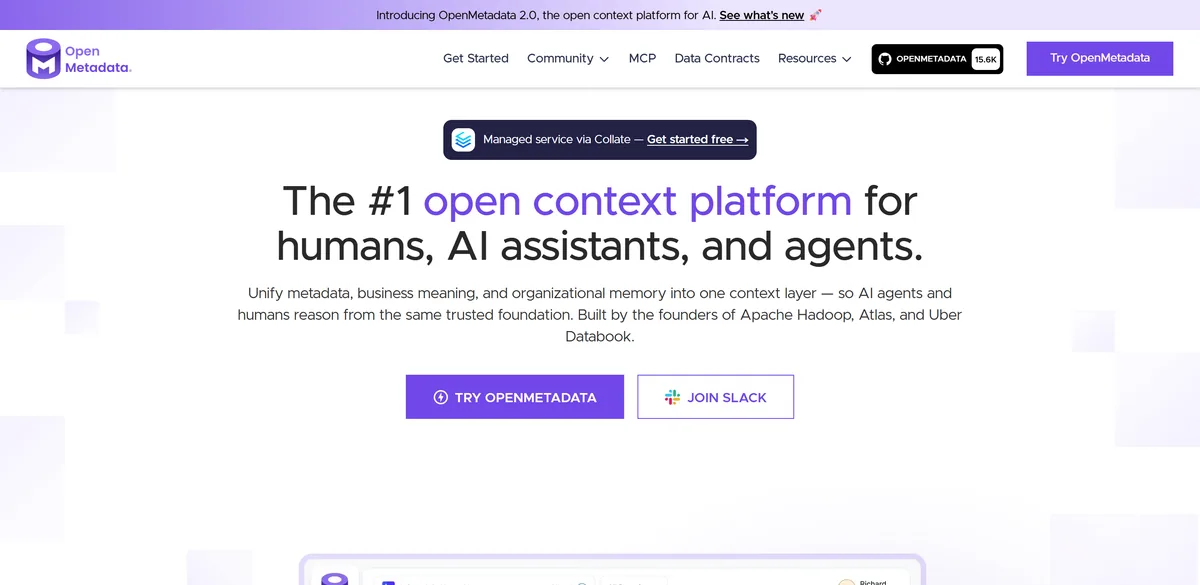Click the TRY OPENMETADATA hero button
1200x585 pixels.
coord(515,397)
